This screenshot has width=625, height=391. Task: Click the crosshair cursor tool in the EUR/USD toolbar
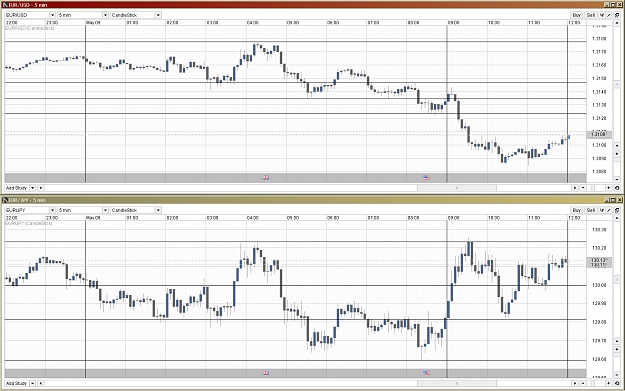602,15
